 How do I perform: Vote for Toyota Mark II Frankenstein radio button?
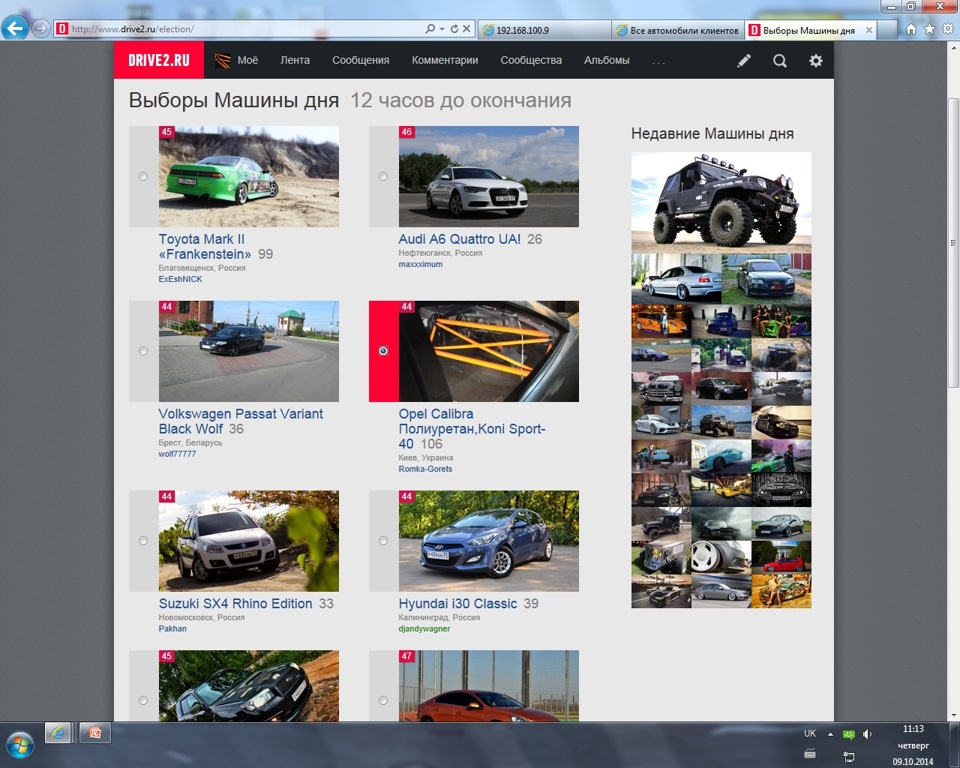pyautogui.click(x=143, y=176)
